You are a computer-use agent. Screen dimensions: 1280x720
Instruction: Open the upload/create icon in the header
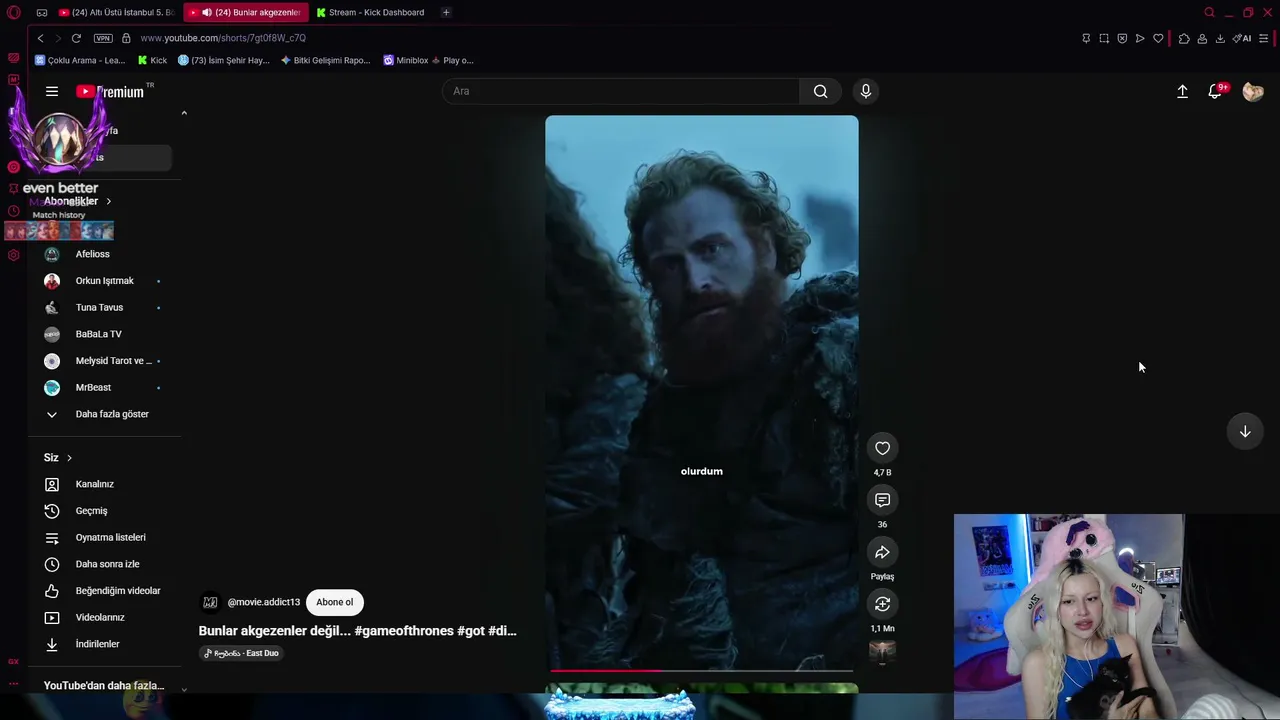(1182, 91)
